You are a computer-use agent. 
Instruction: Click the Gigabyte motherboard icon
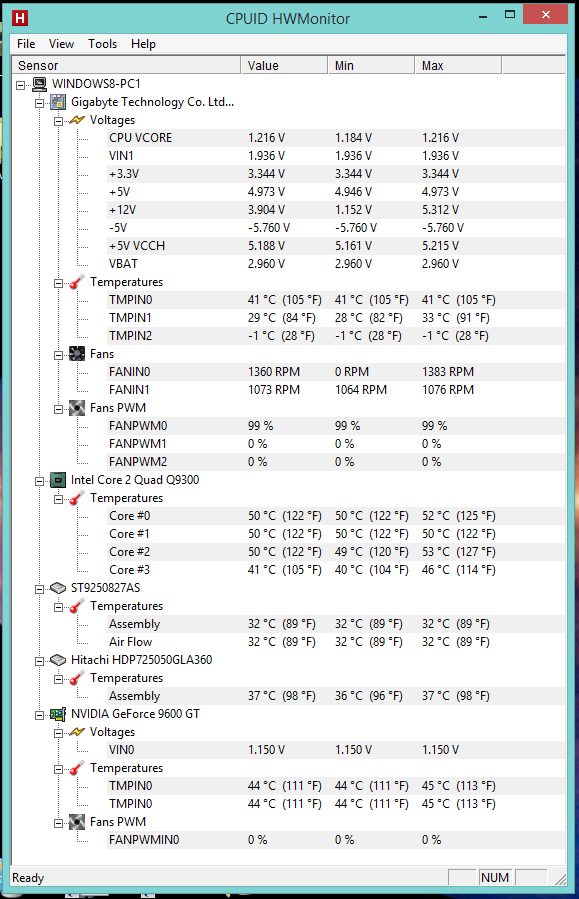58,103
